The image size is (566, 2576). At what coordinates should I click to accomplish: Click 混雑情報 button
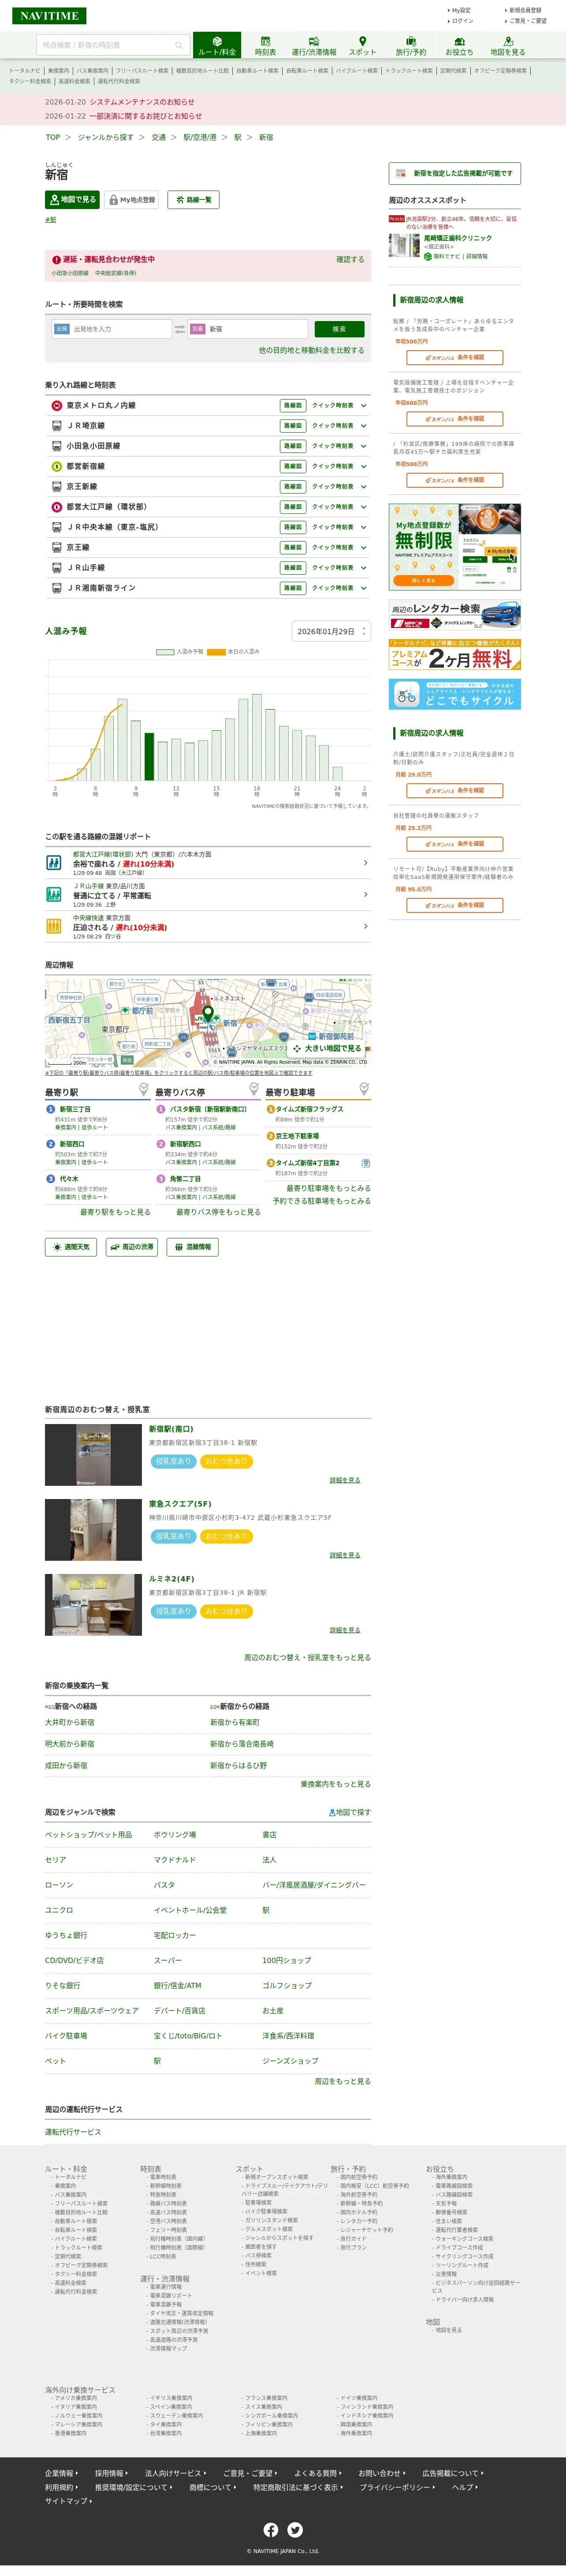coord(192,1247)
